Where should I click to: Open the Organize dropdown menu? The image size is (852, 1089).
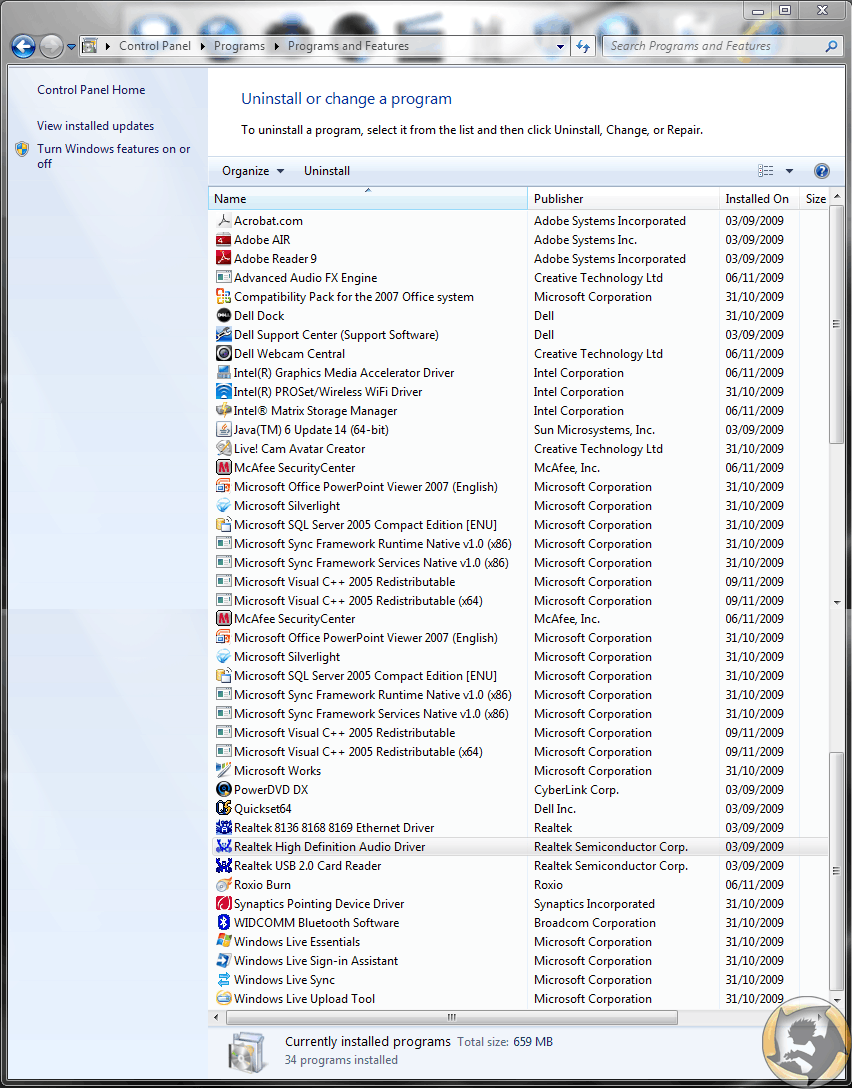(253, 171)
